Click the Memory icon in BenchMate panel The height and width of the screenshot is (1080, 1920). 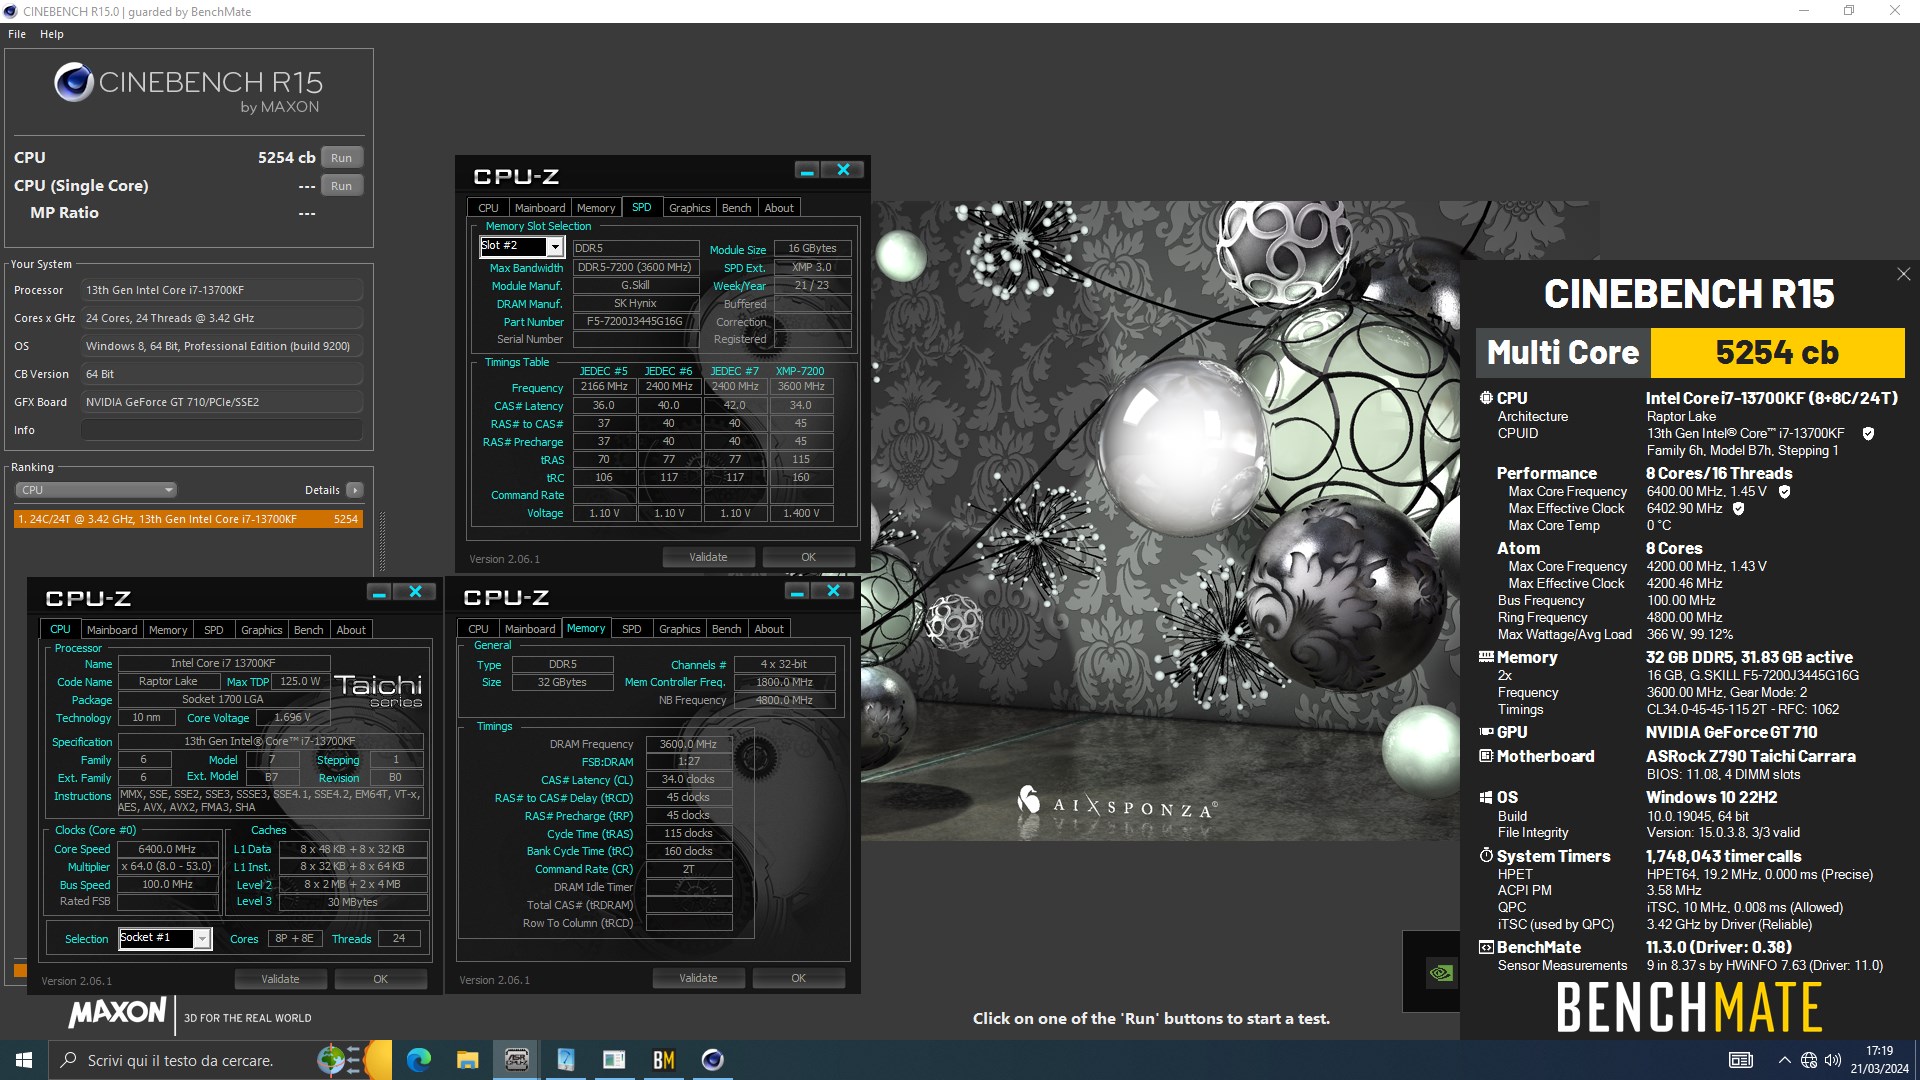(x=1486, y=657)
